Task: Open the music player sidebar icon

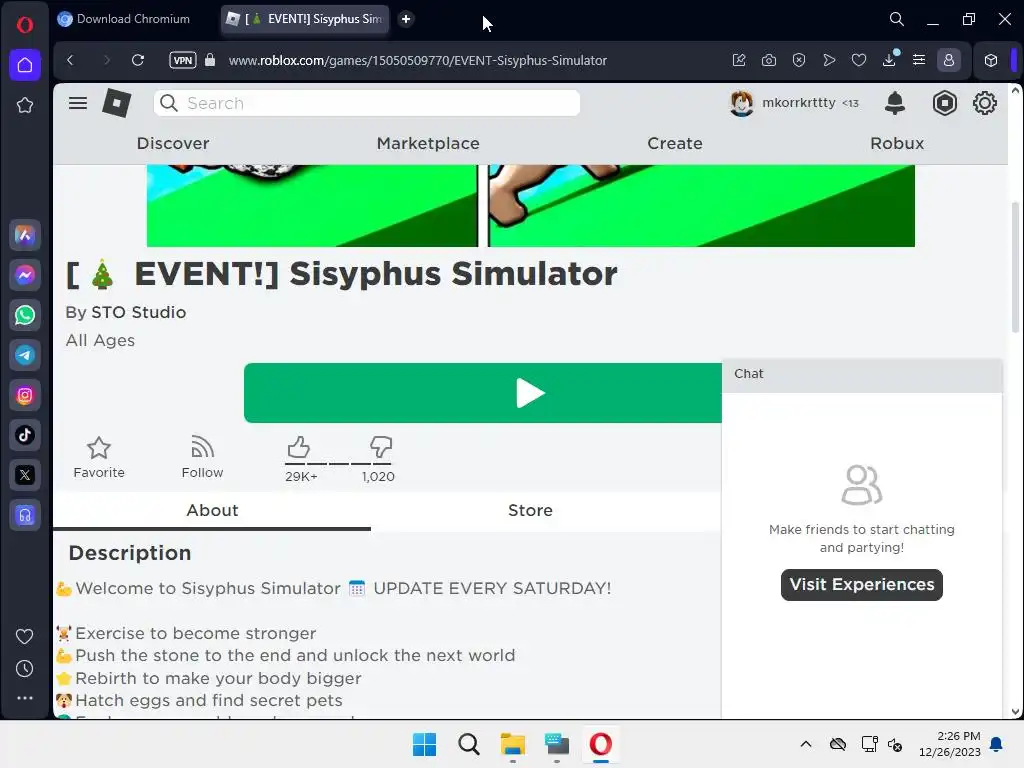Action: [25, 515]
